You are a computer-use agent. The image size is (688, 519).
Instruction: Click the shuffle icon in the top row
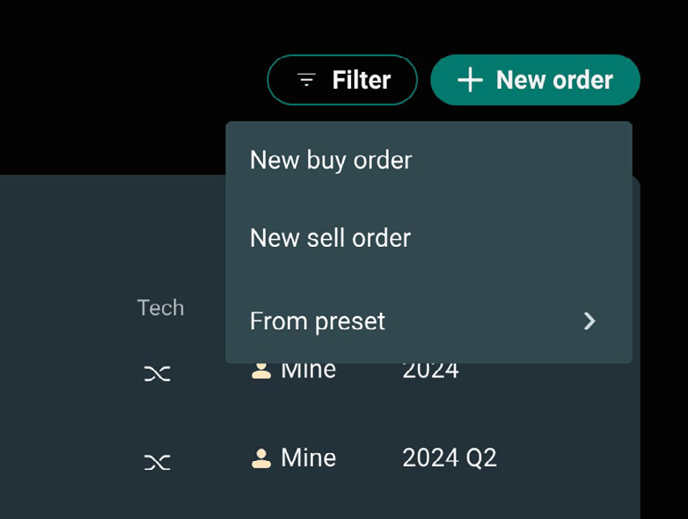tap(157, 374)
